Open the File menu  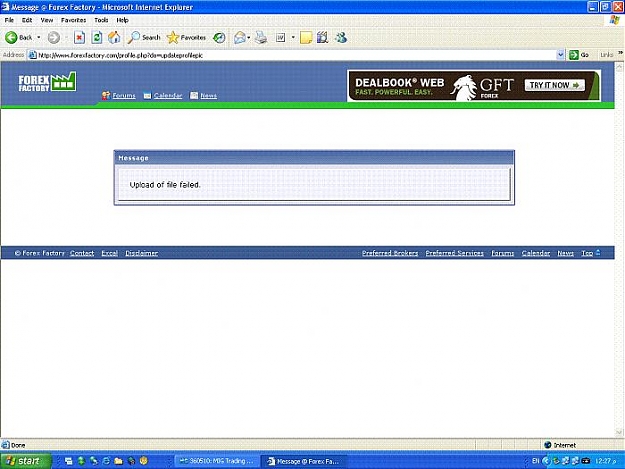[x=9, y=20]
